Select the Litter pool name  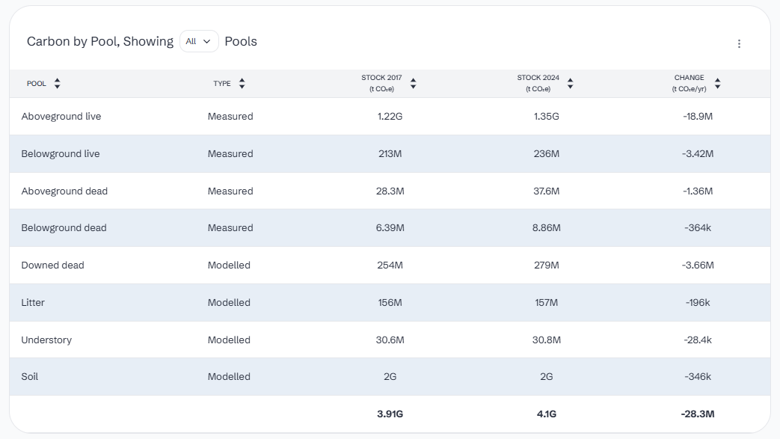coord(33,302)
